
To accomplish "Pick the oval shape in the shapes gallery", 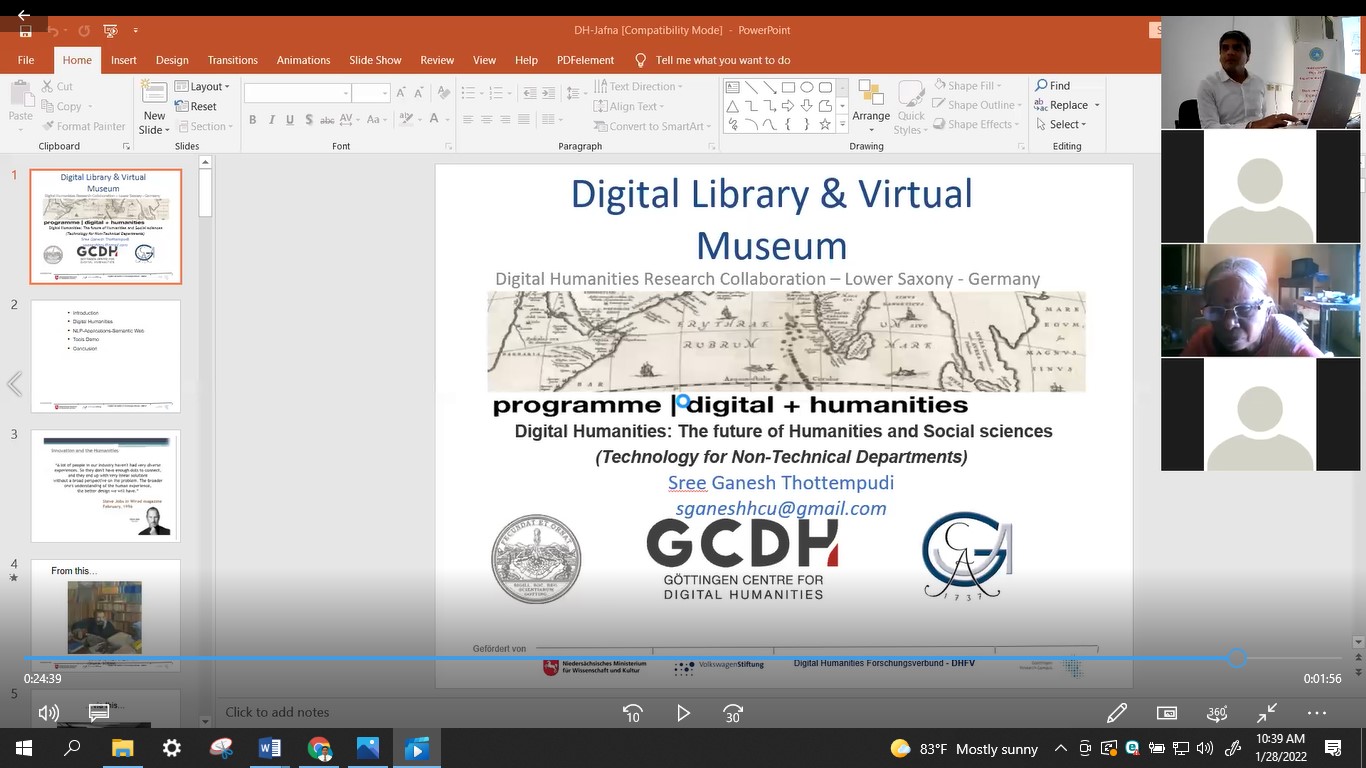I will (806, 87).
